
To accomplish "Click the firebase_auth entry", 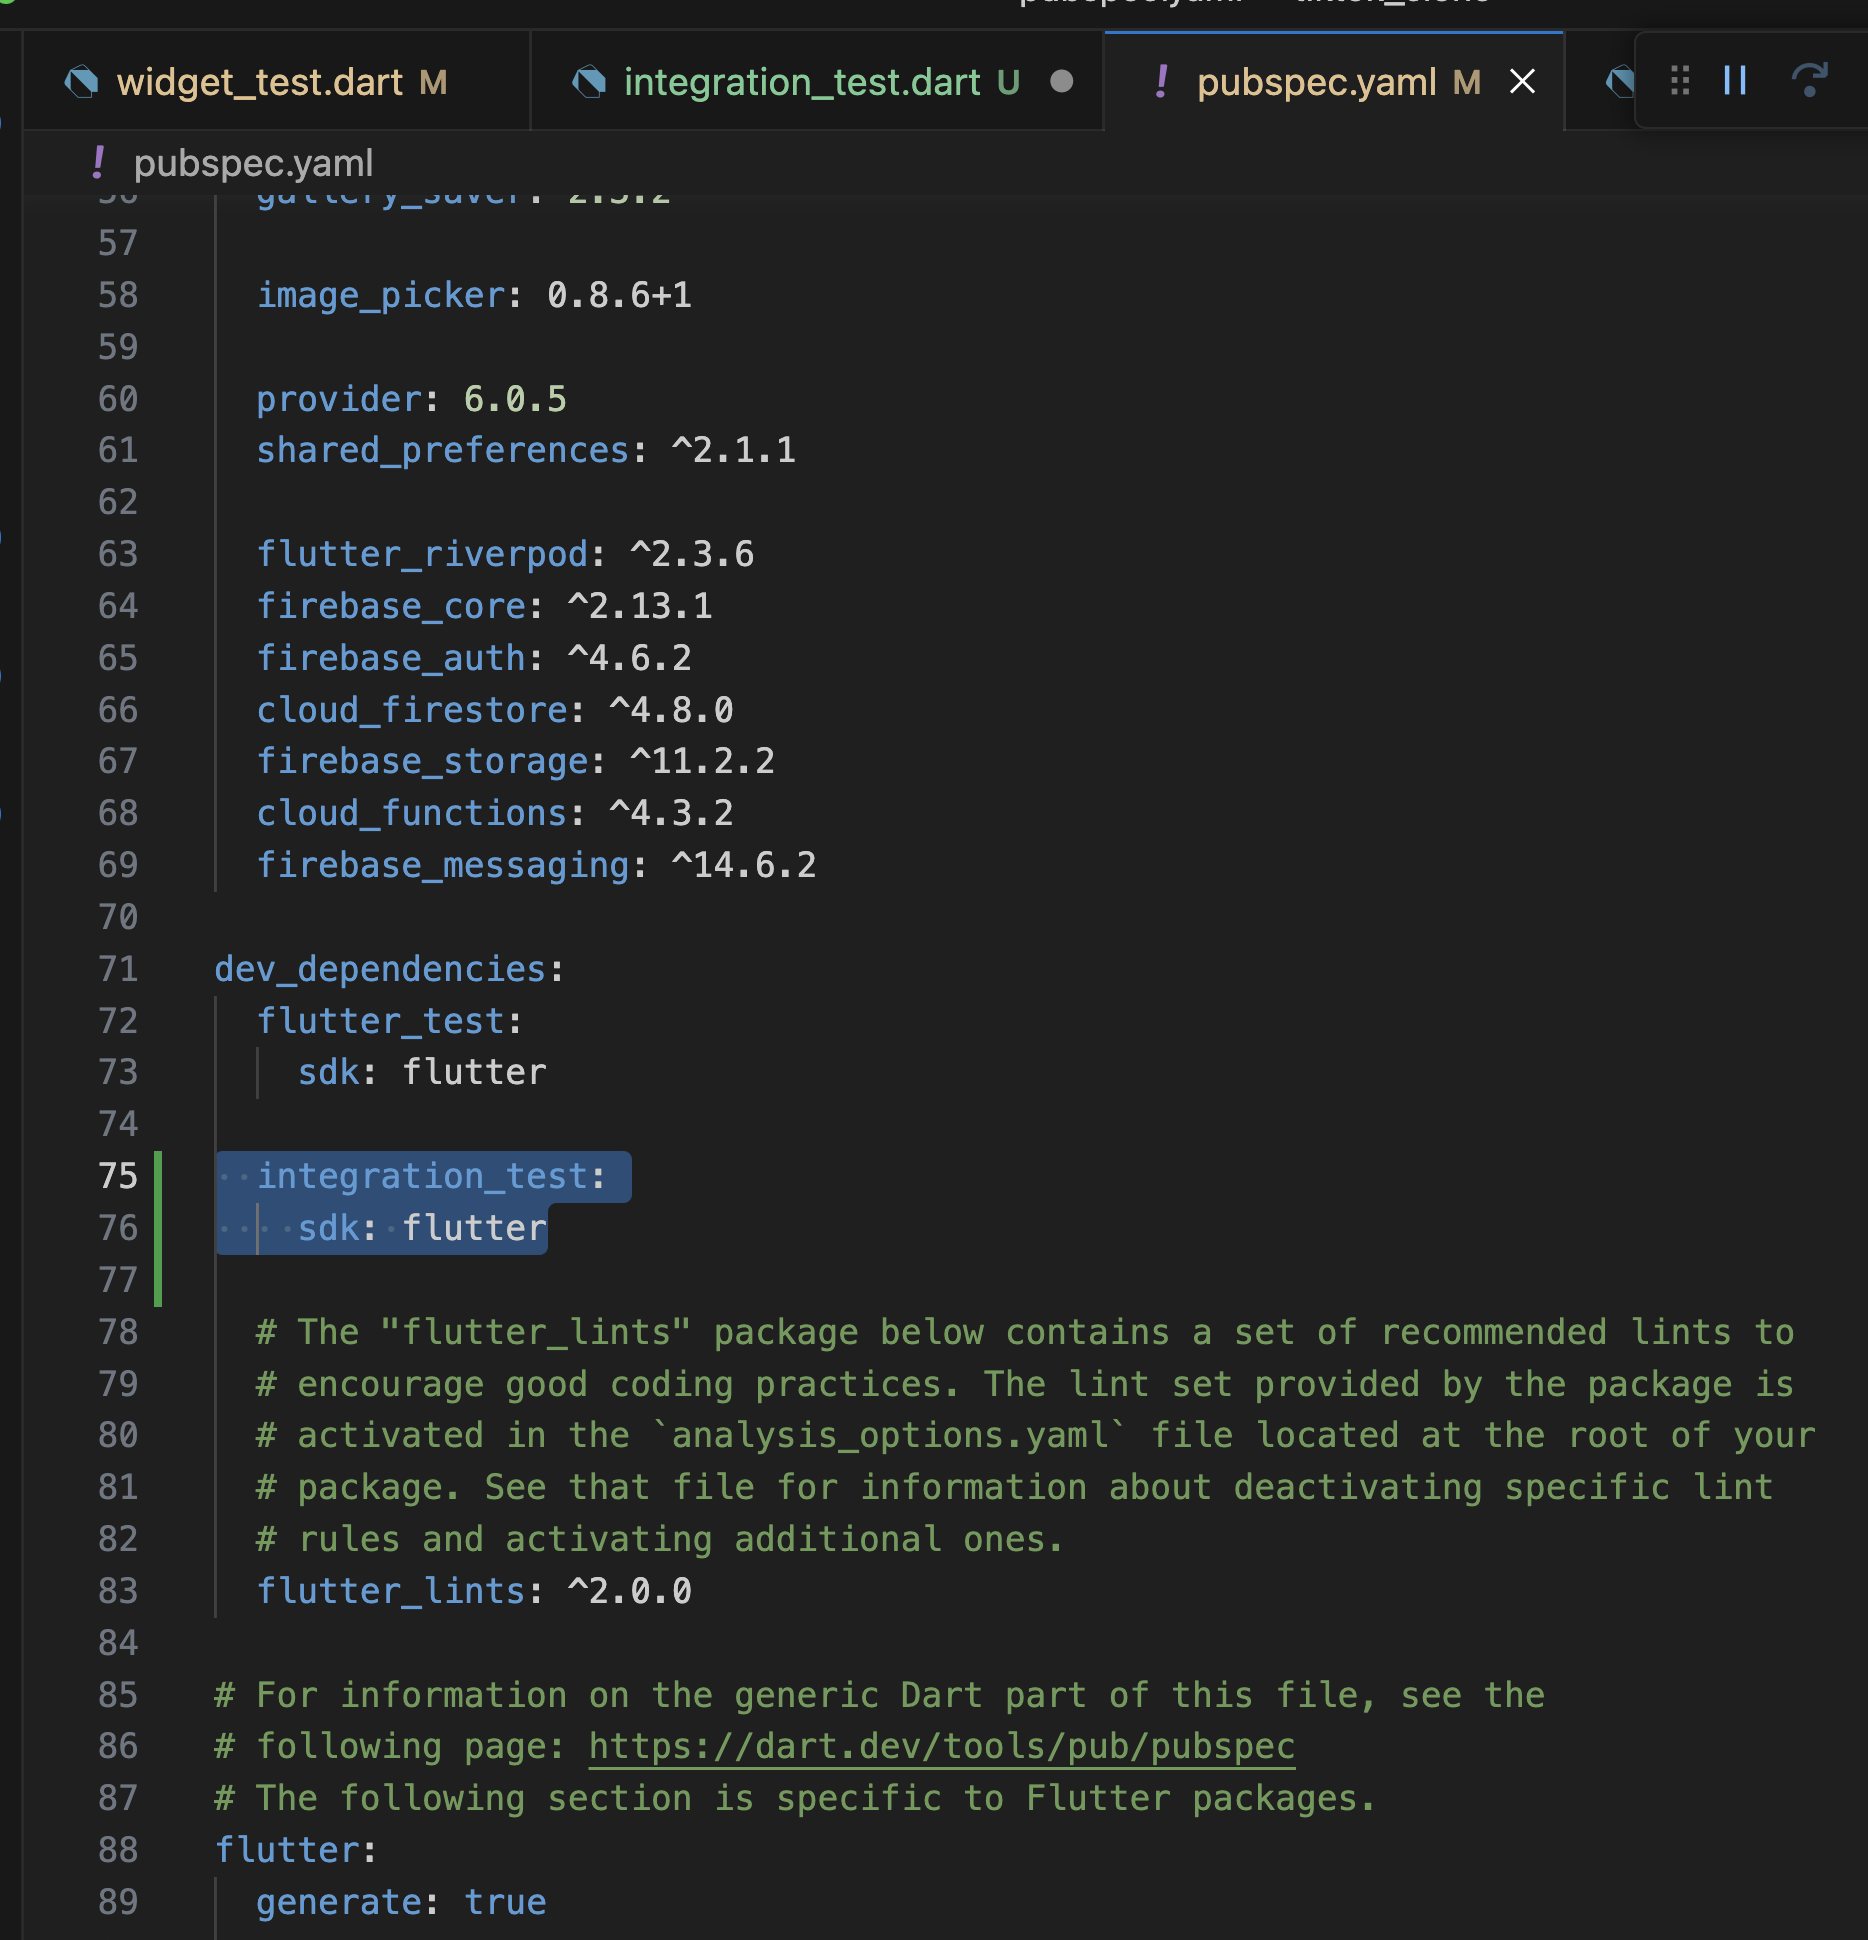I will click(x=474, y=658).
